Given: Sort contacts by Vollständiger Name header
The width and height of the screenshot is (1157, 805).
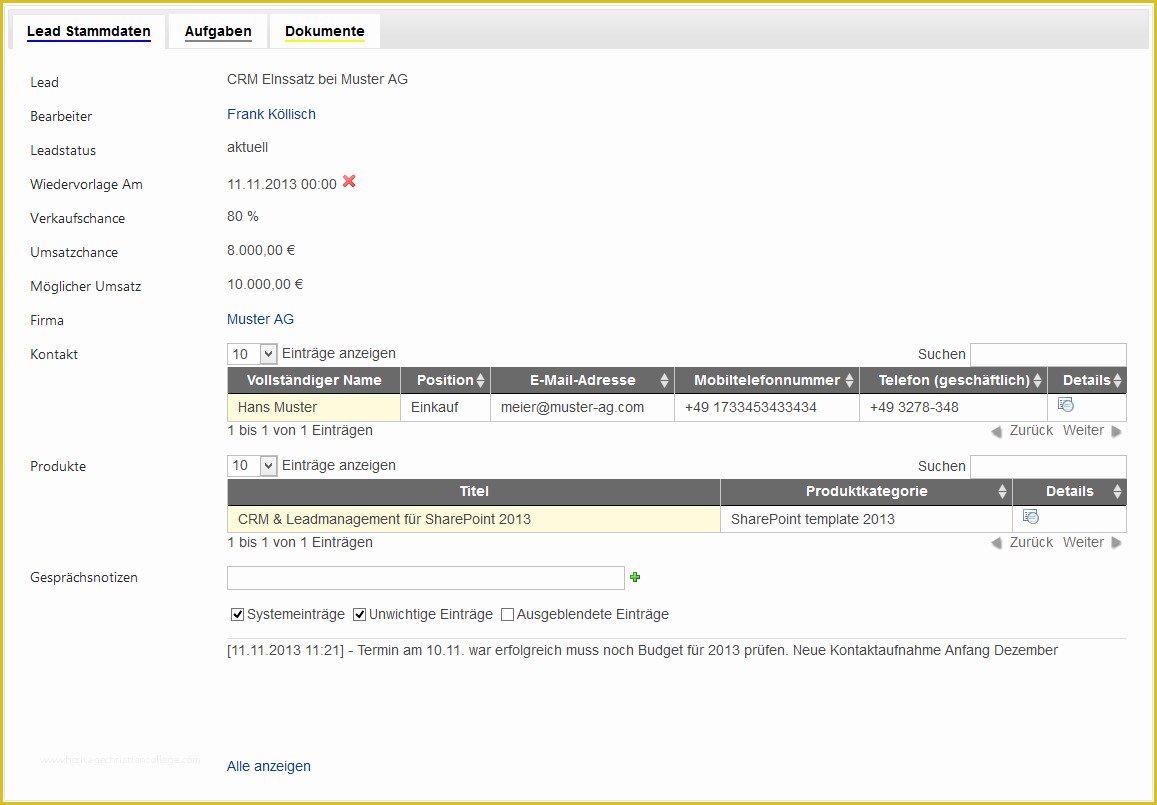Looking at the screenshot, I should coord(314,381).
